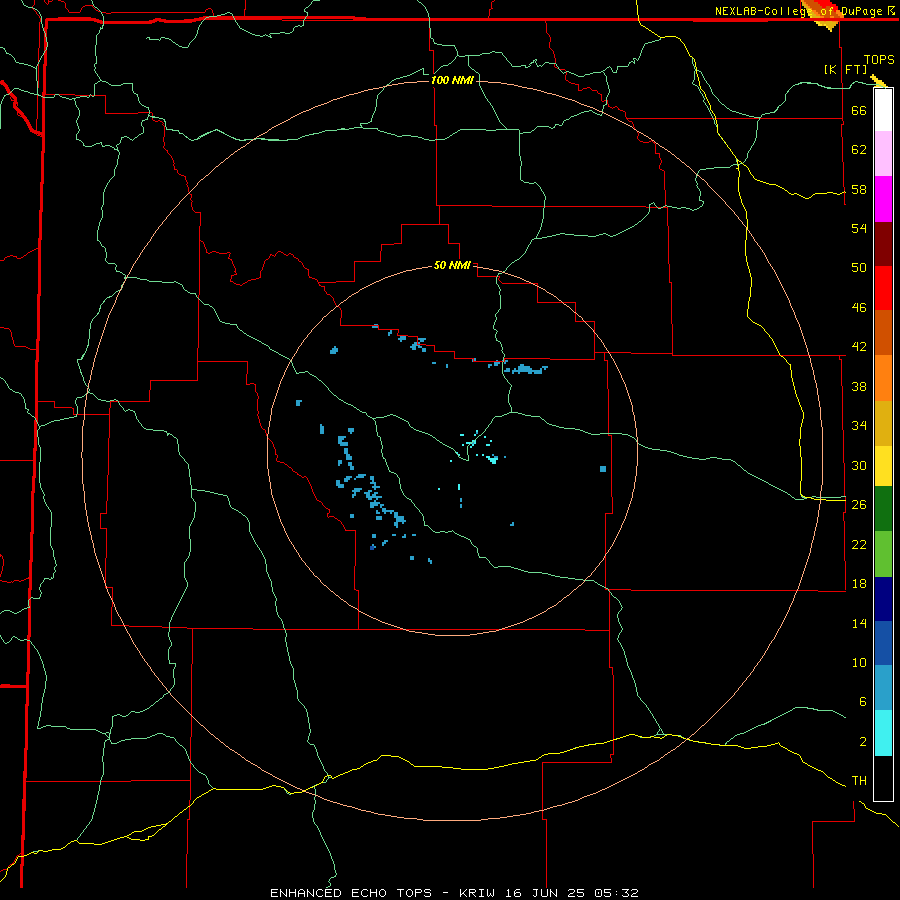Click the light blue 14 kft legend swatch
The height and width of the screenshot is (900, 900).
click(x=883, y=688)
